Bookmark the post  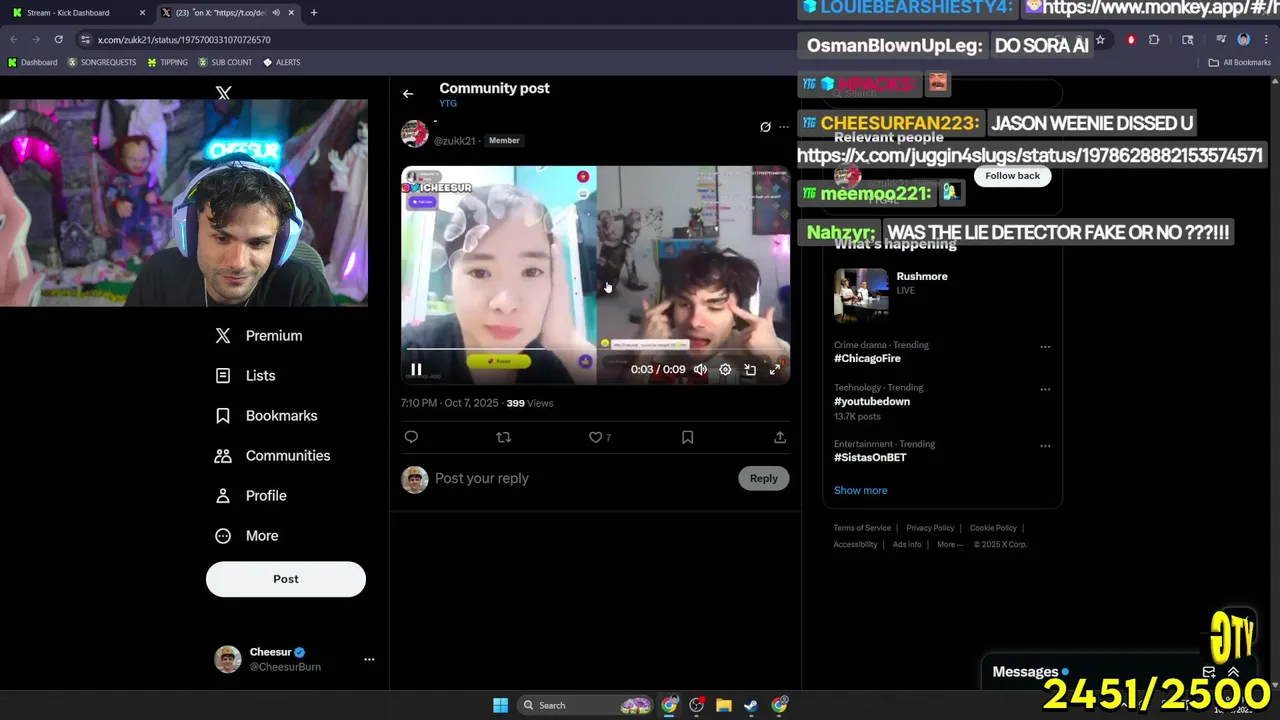pos(687,437)
